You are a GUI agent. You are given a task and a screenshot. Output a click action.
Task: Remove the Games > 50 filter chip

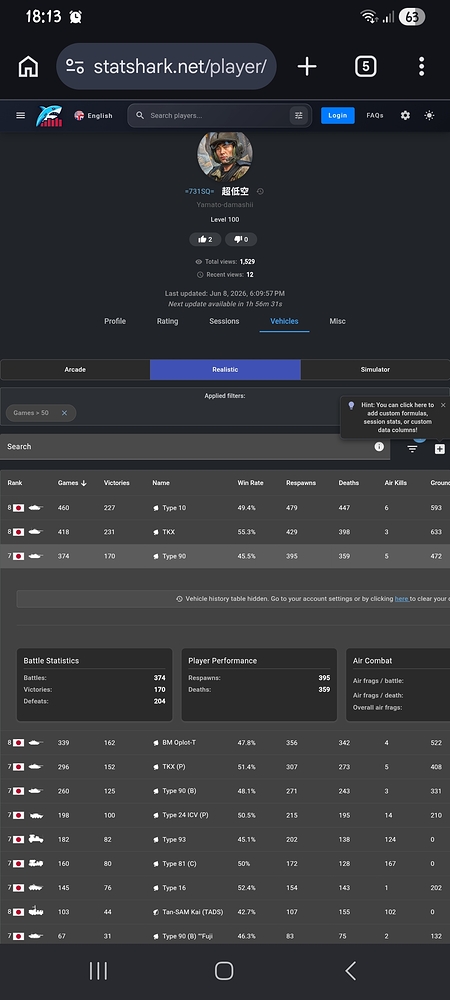coord(64,413)
